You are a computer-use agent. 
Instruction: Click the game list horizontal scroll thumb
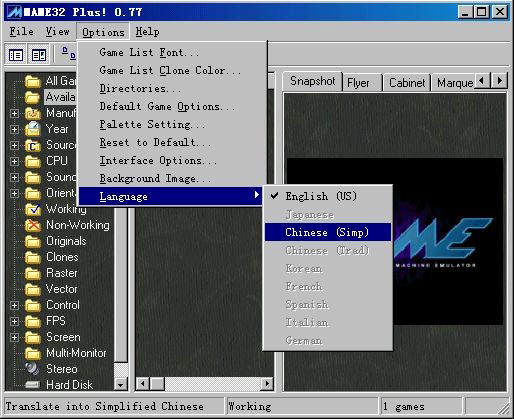(x=157, y=384)
